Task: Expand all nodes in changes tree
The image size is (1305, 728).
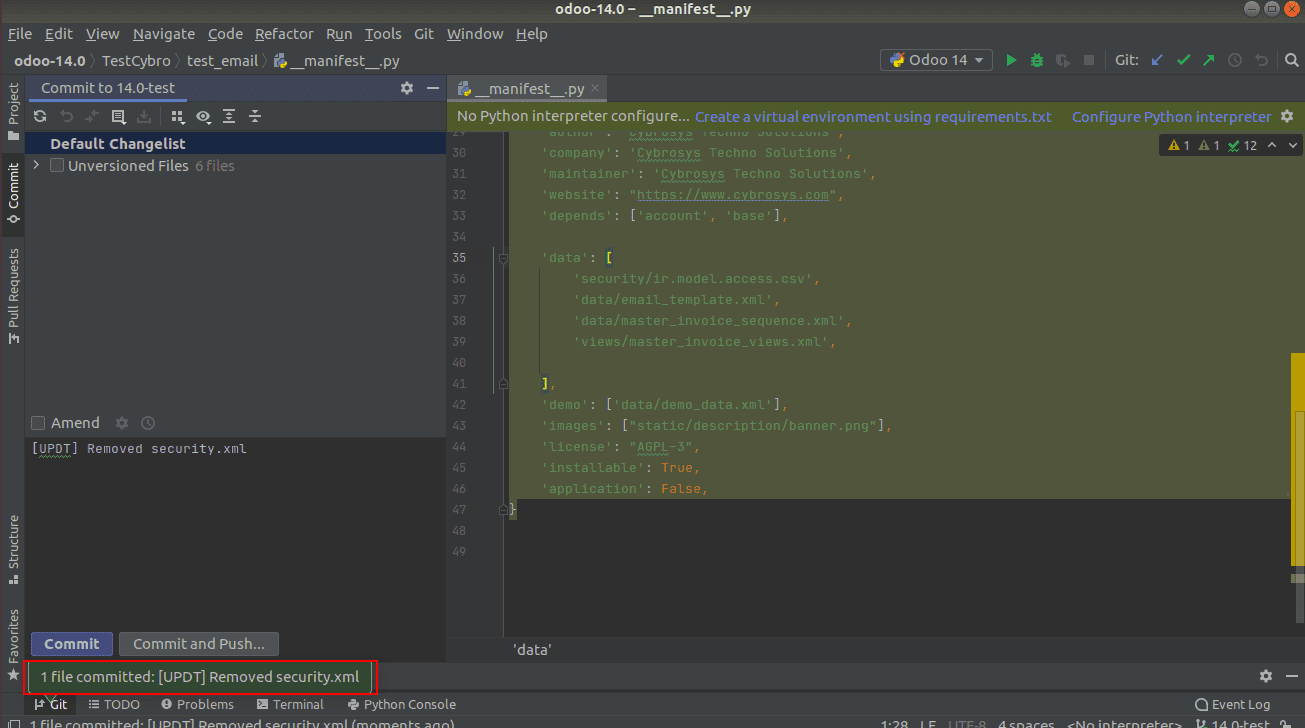Action: pyautogui.click(x=229, y=116)
